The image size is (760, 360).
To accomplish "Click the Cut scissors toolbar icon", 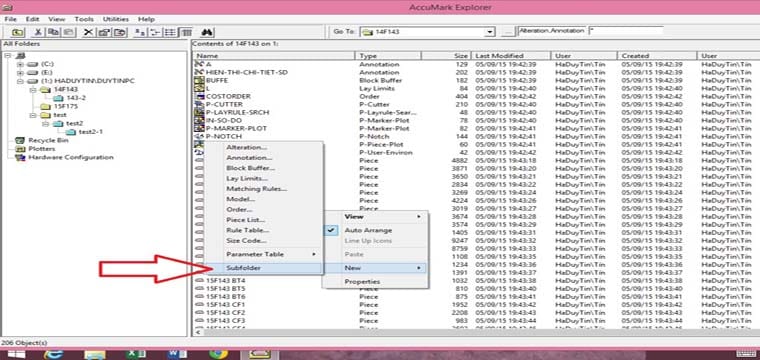I will point(37,32).
